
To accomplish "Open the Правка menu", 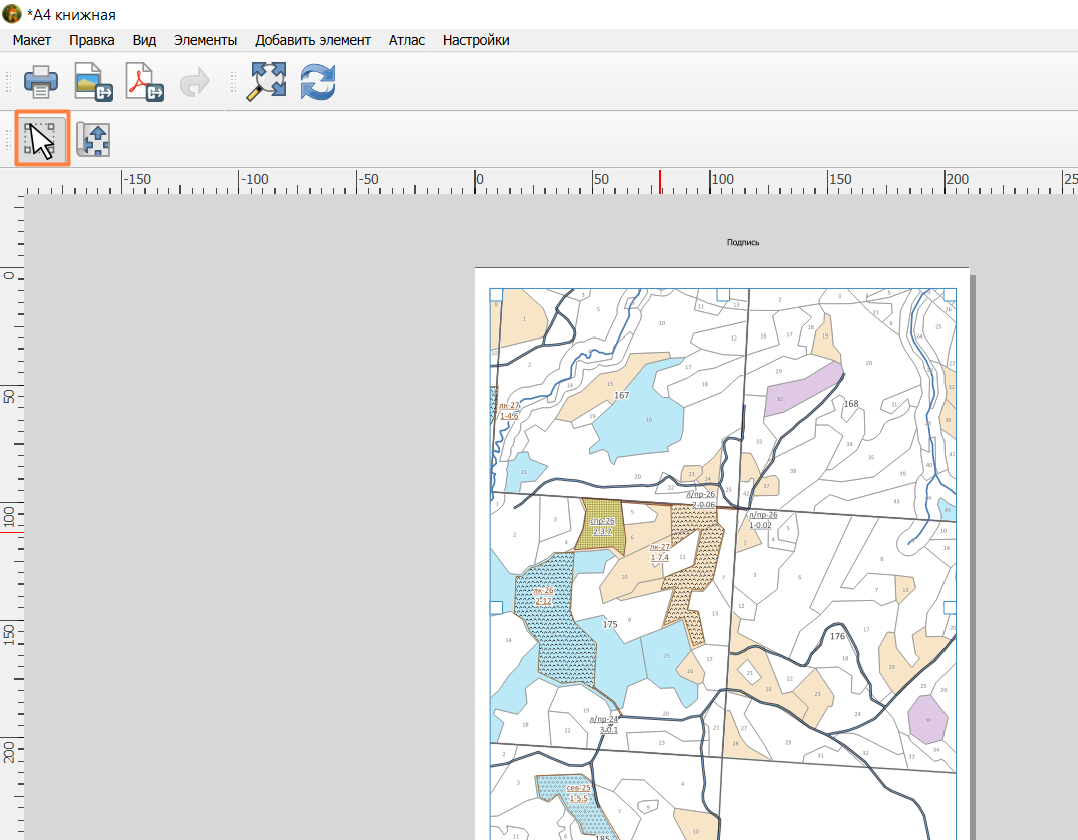I will (91, 40).
